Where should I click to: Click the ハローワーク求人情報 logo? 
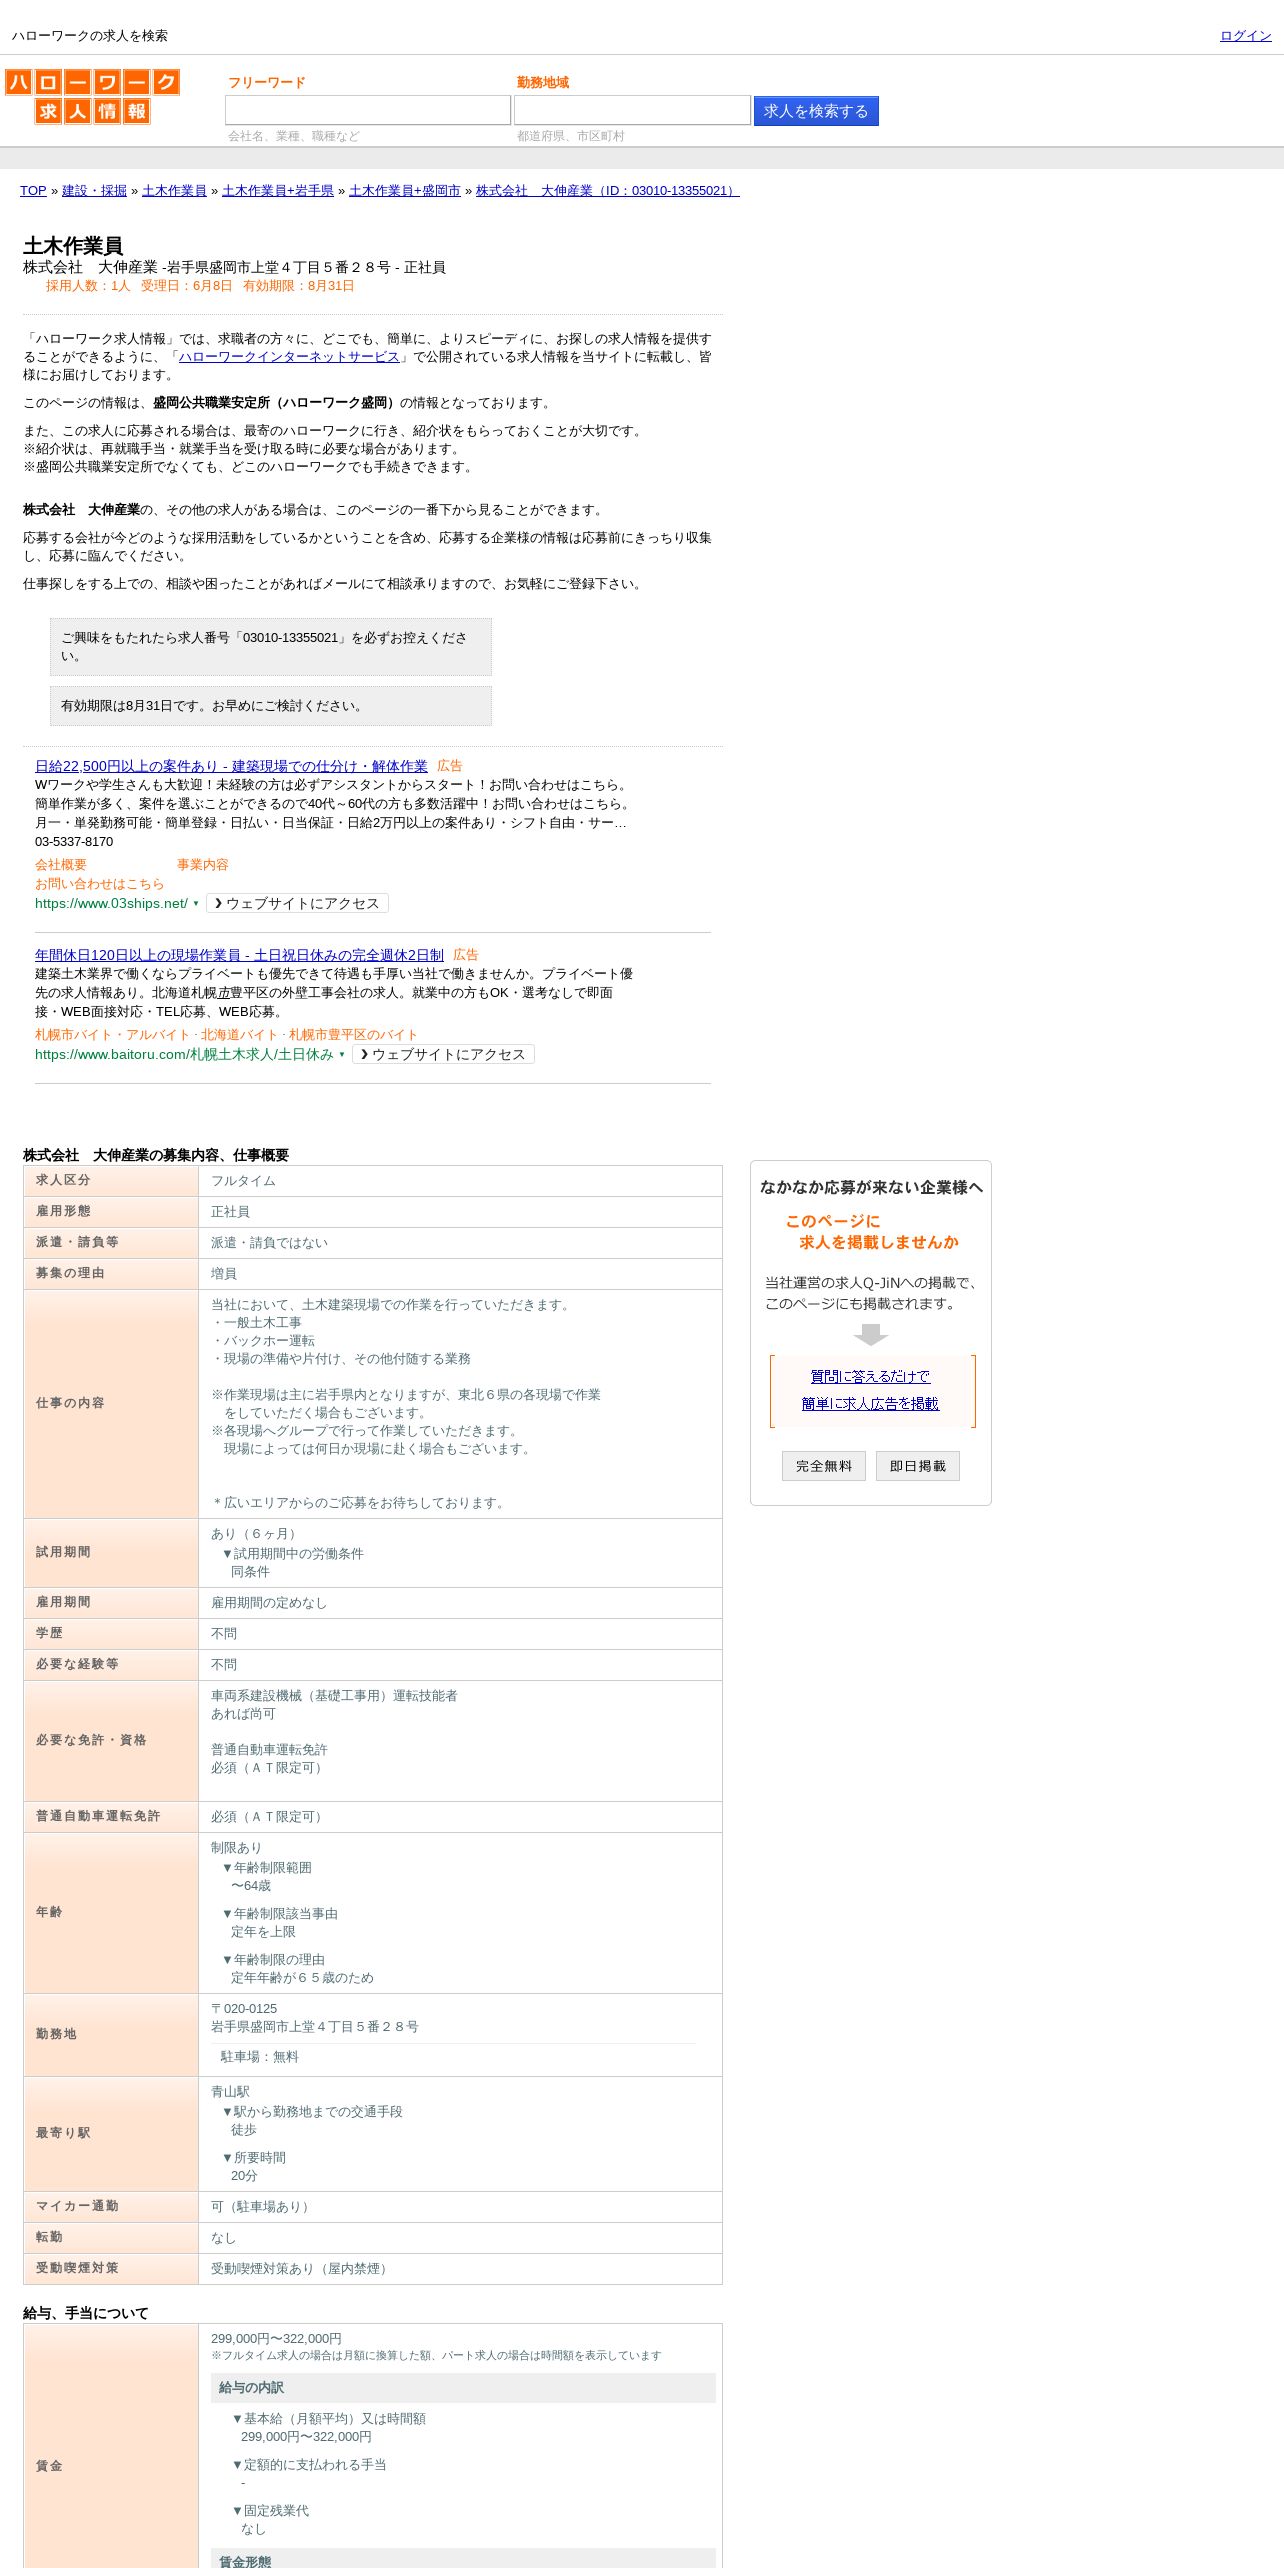point(92,96)
